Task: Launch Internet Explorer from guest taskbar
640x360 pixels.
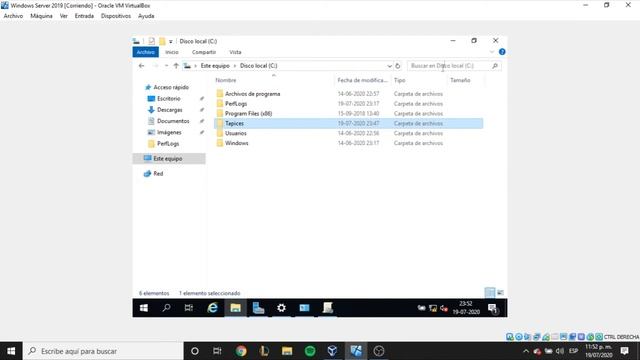Action: point(212,308)
